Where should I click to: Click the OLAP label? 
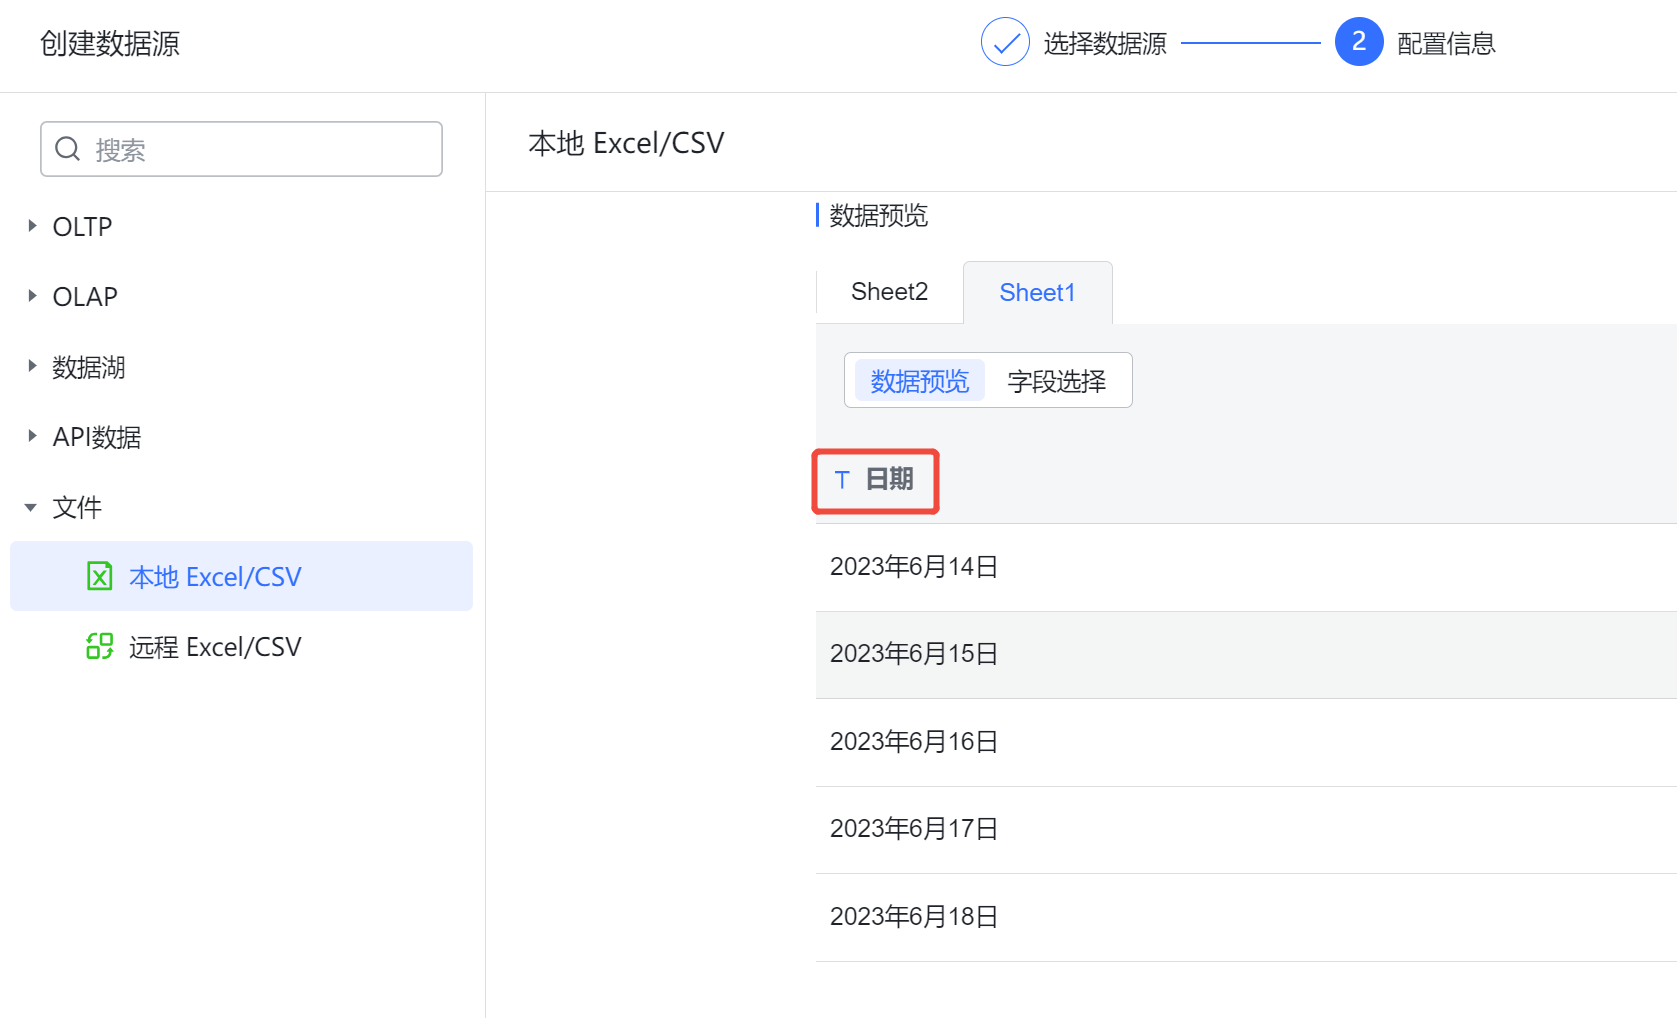tap(85, 297)
